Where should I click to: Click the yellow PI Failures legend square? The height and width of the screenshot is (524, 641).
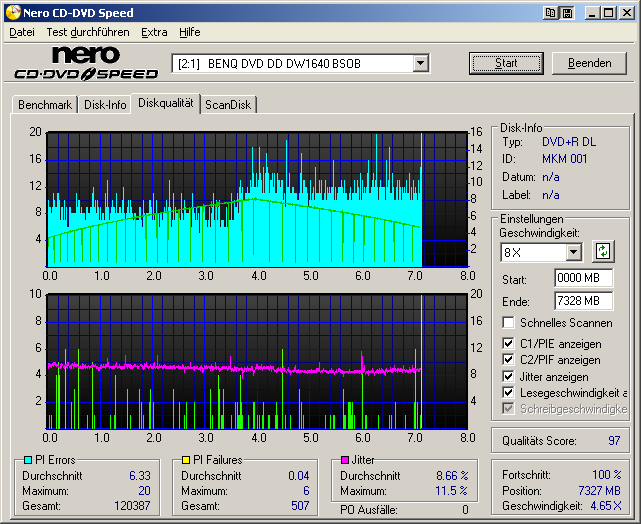tap(186, 460)
